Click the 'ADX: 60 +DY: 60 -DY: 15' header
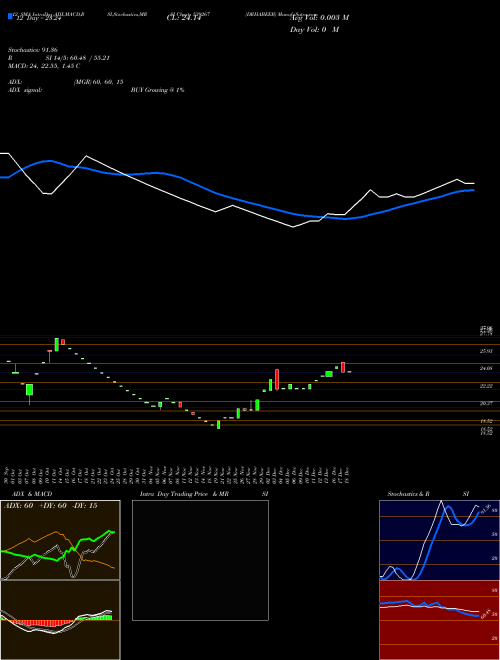This screenshot has height=660, width=500. coord(51,506)
